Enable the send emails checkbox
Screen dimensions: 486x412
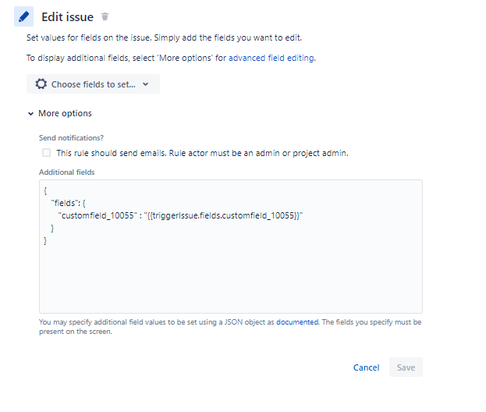point(46,153)
